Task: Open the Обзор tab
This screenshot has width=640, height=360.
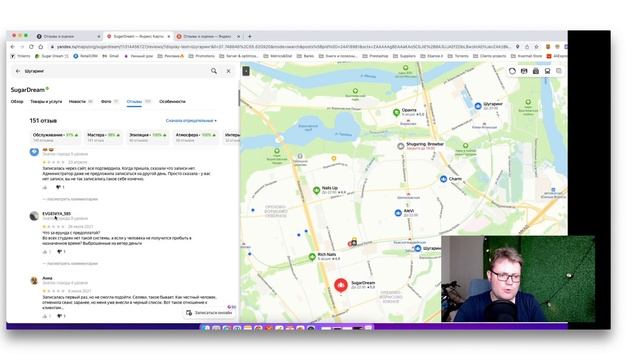Action: [17, 102]
